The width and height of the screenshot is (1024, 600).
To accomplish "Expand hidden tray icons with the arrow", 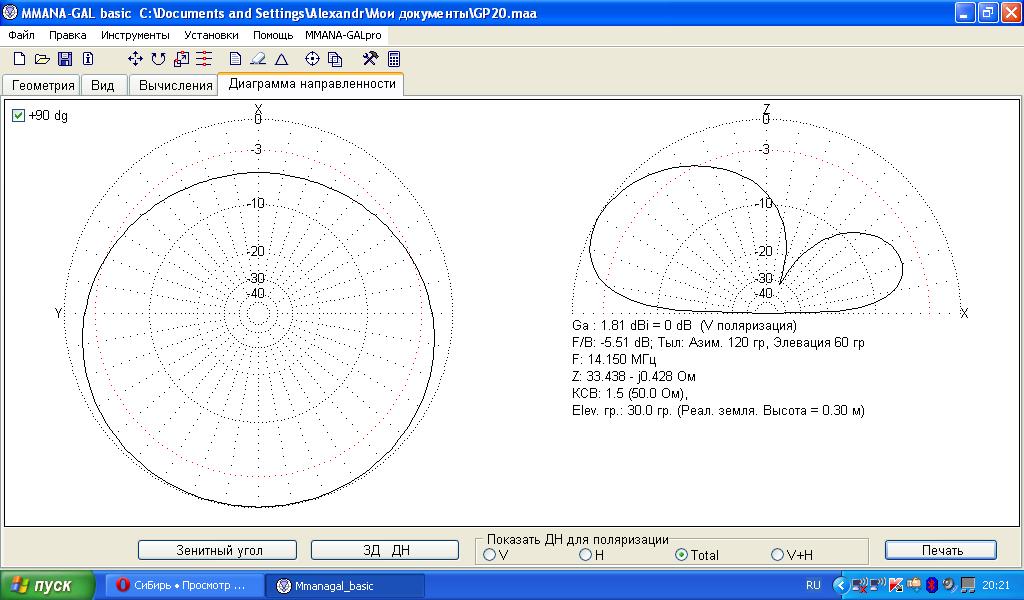I will tap(840, 585).
